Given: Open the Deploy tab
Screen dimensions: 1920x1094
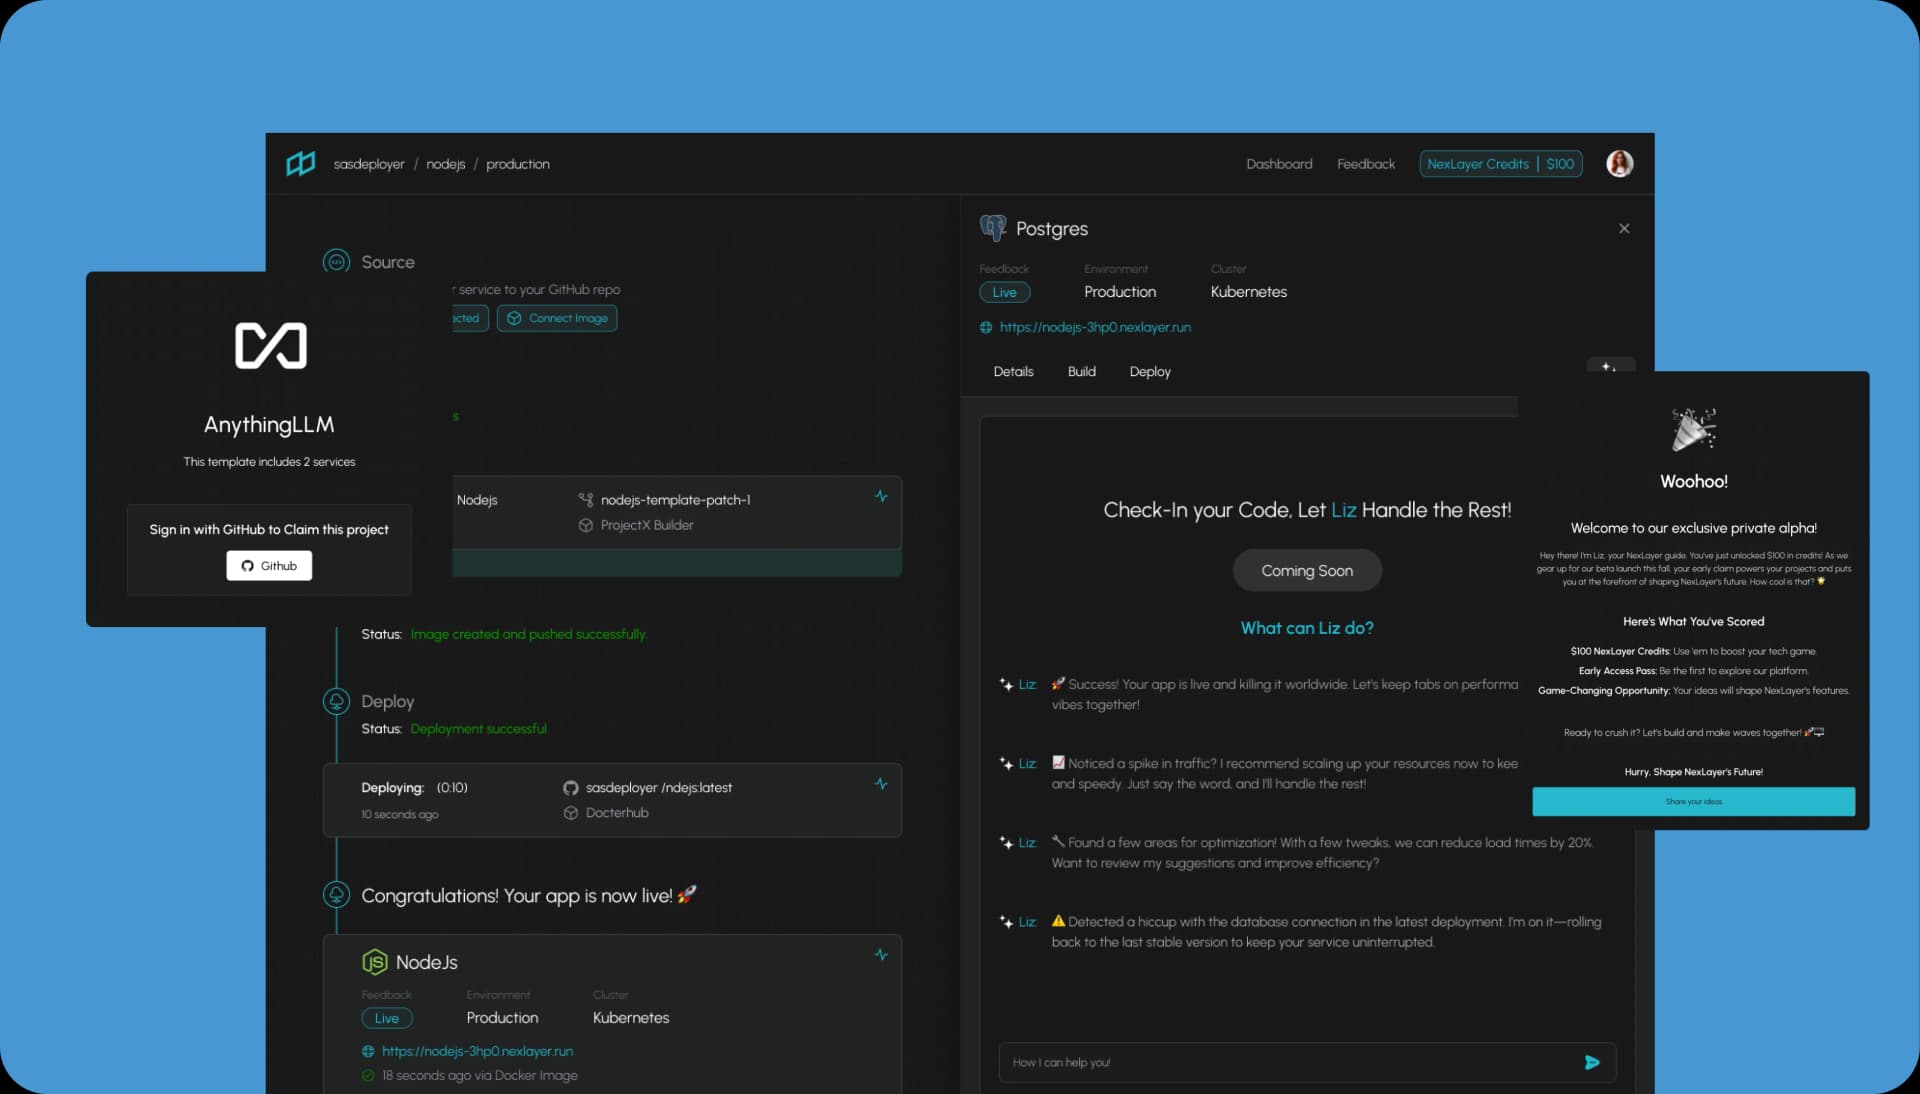Looking at the screenshot, I should 1150,371.
